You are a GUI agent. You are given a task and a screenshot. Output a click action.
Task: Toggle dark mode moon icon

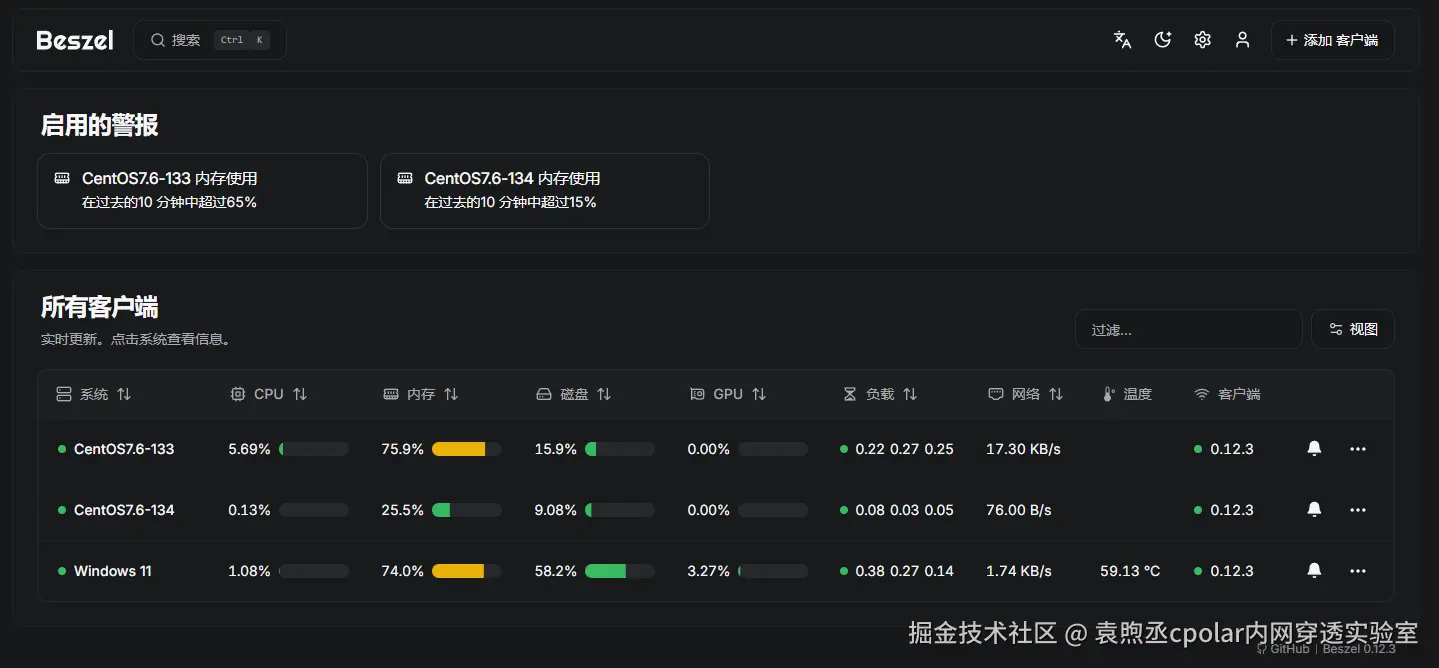tap(1162, 40)
